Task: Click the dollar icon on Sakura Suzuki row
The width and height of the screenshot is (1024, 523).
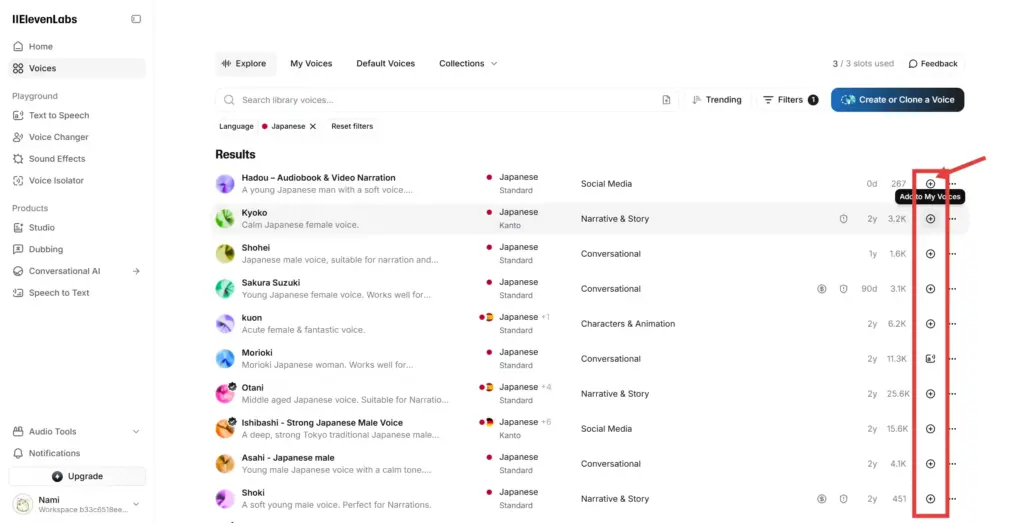Action: coord(822,289)
